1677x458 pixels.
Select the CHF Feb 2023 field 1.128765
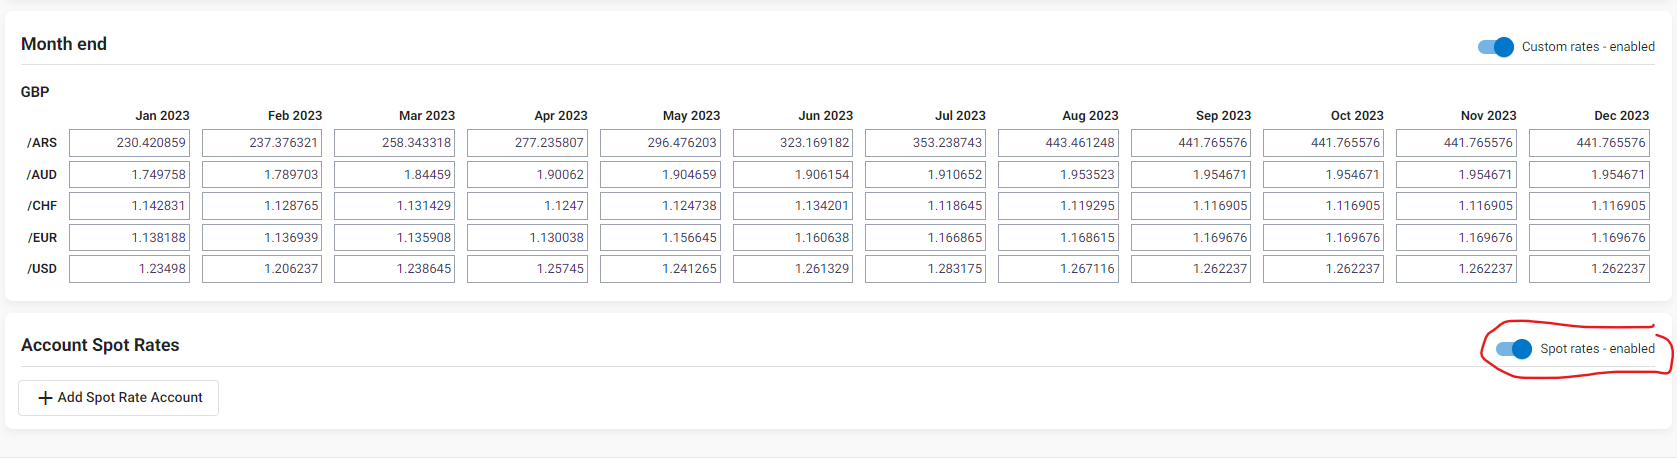[x=262, y=206]
